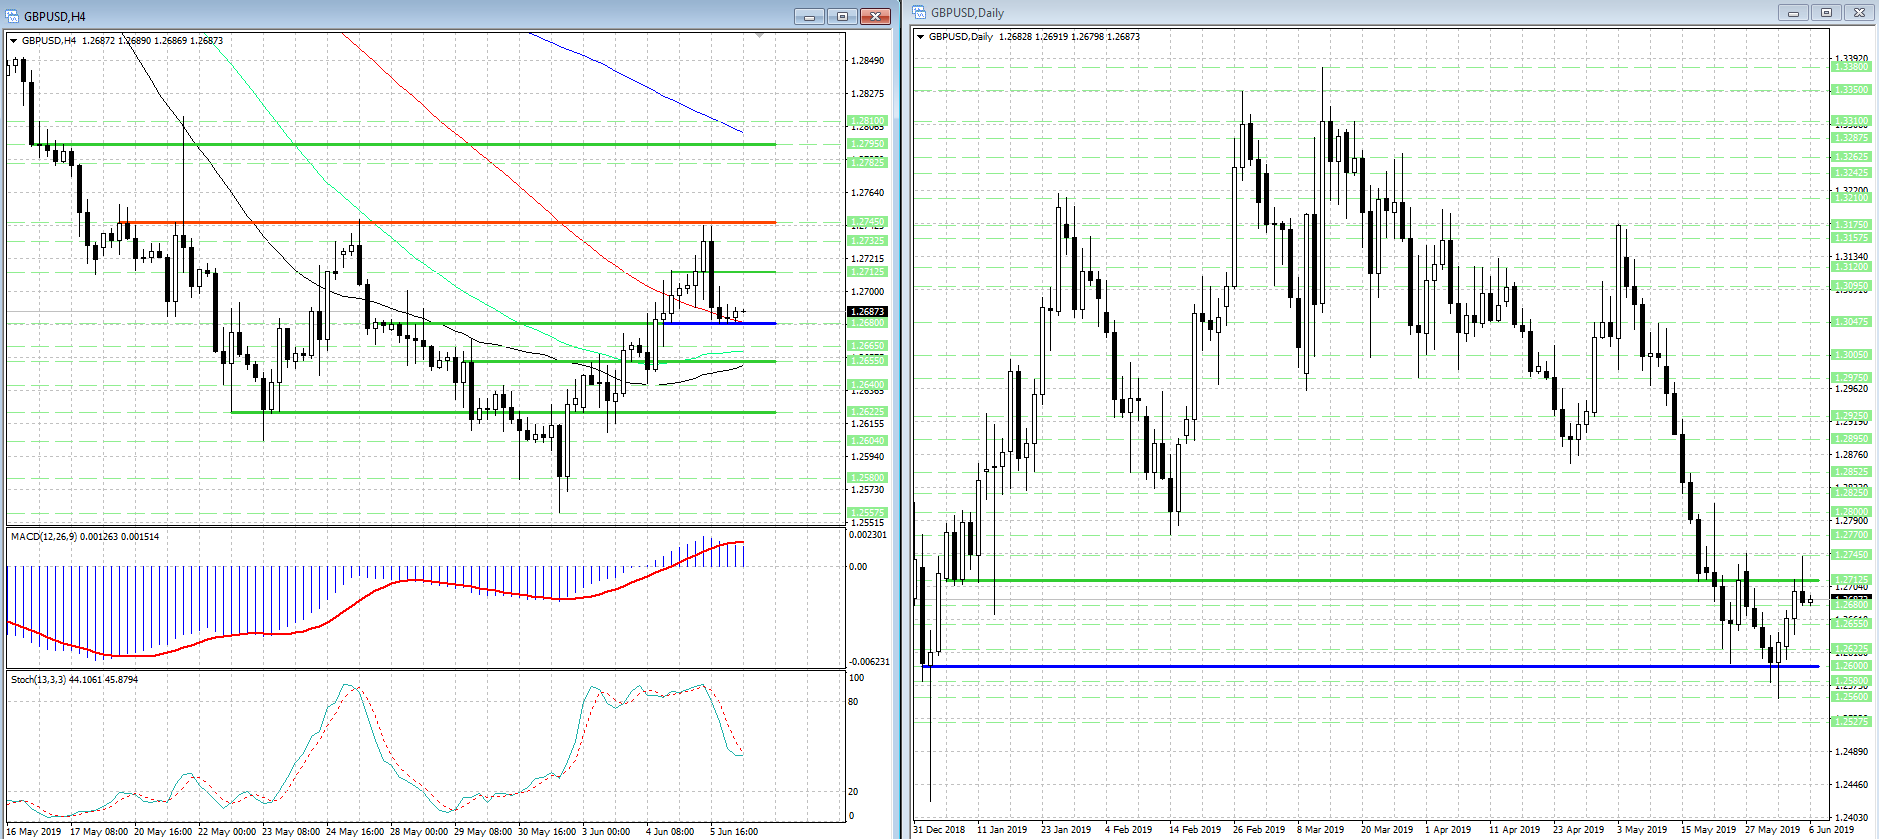The image size is (1879, 839).
Task: Click the GBPUSD,H4 window title bar
Action: coord(400,16)
